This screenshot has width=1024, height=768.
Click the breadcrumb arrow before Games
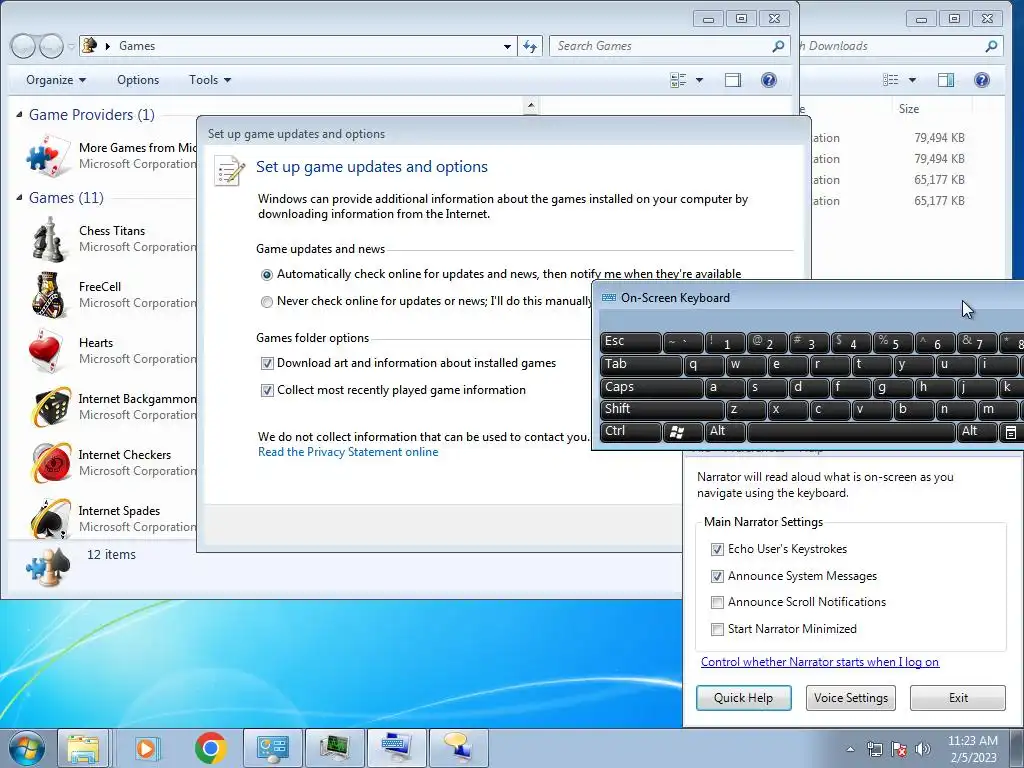[x=108, y=46]
